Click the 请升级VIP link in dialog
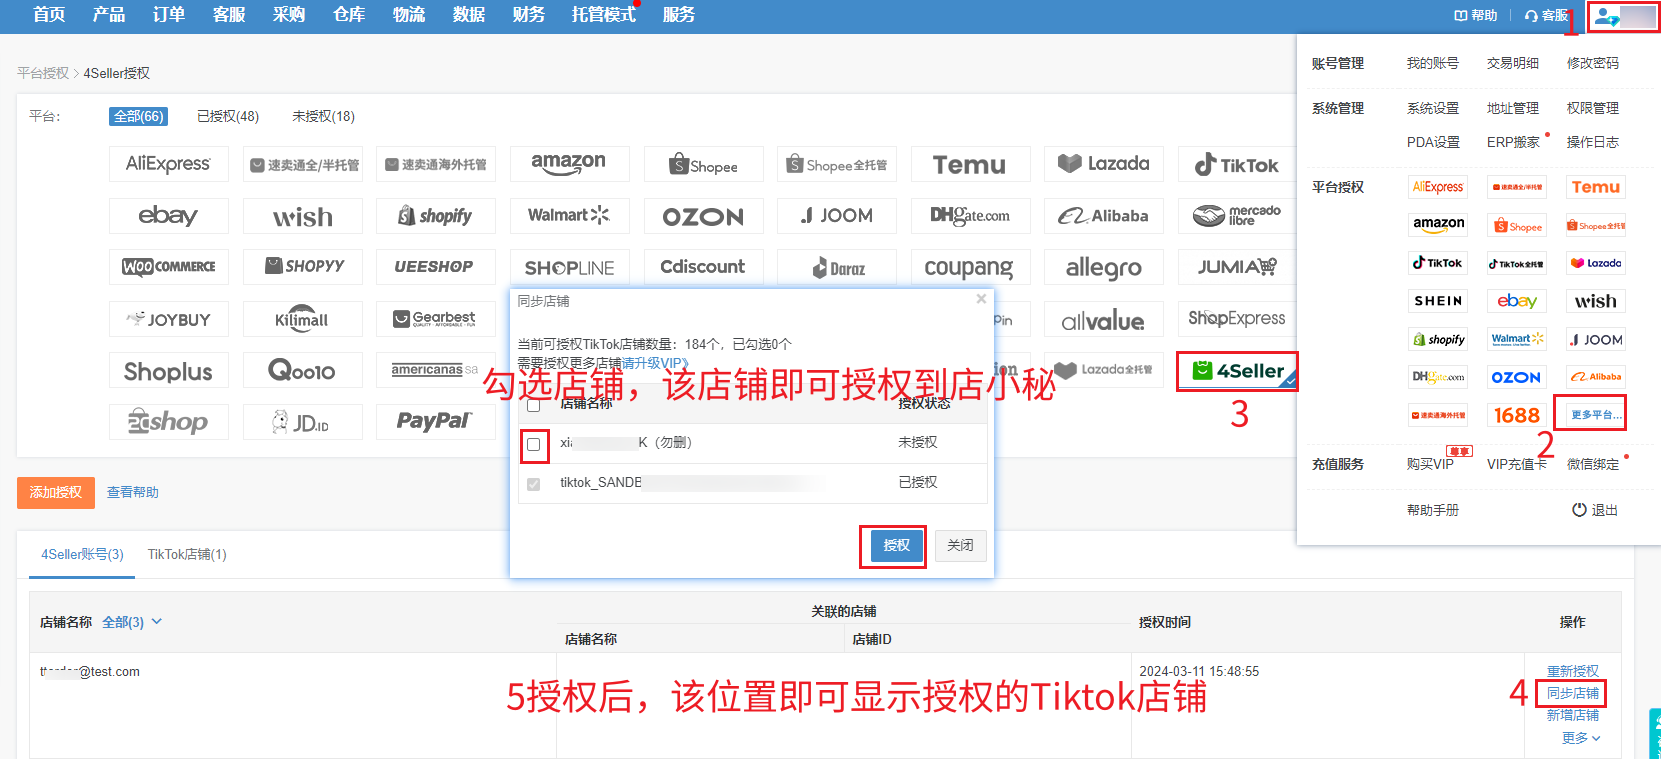The width and height of the screenshot is (1661, 759). point(655,363)
